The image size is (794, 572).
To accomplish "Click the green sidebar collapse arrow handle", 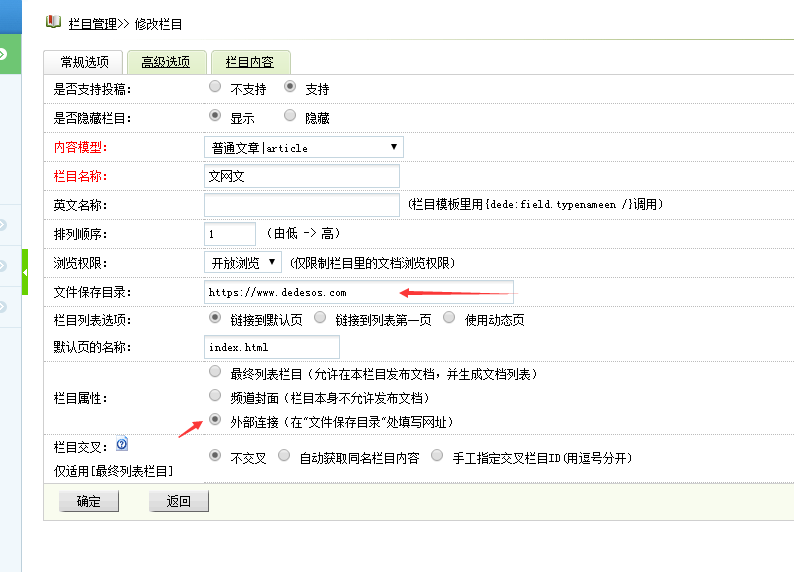I will (x=25, y=272).
